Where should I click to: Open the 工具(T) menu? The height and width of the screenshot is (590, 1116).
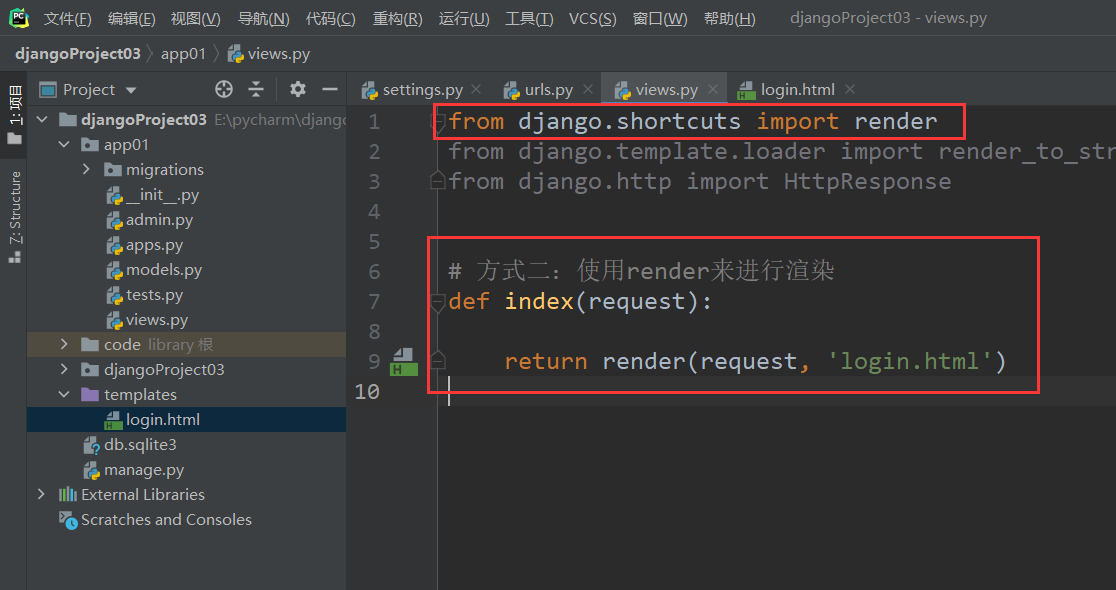pos(529,19)
